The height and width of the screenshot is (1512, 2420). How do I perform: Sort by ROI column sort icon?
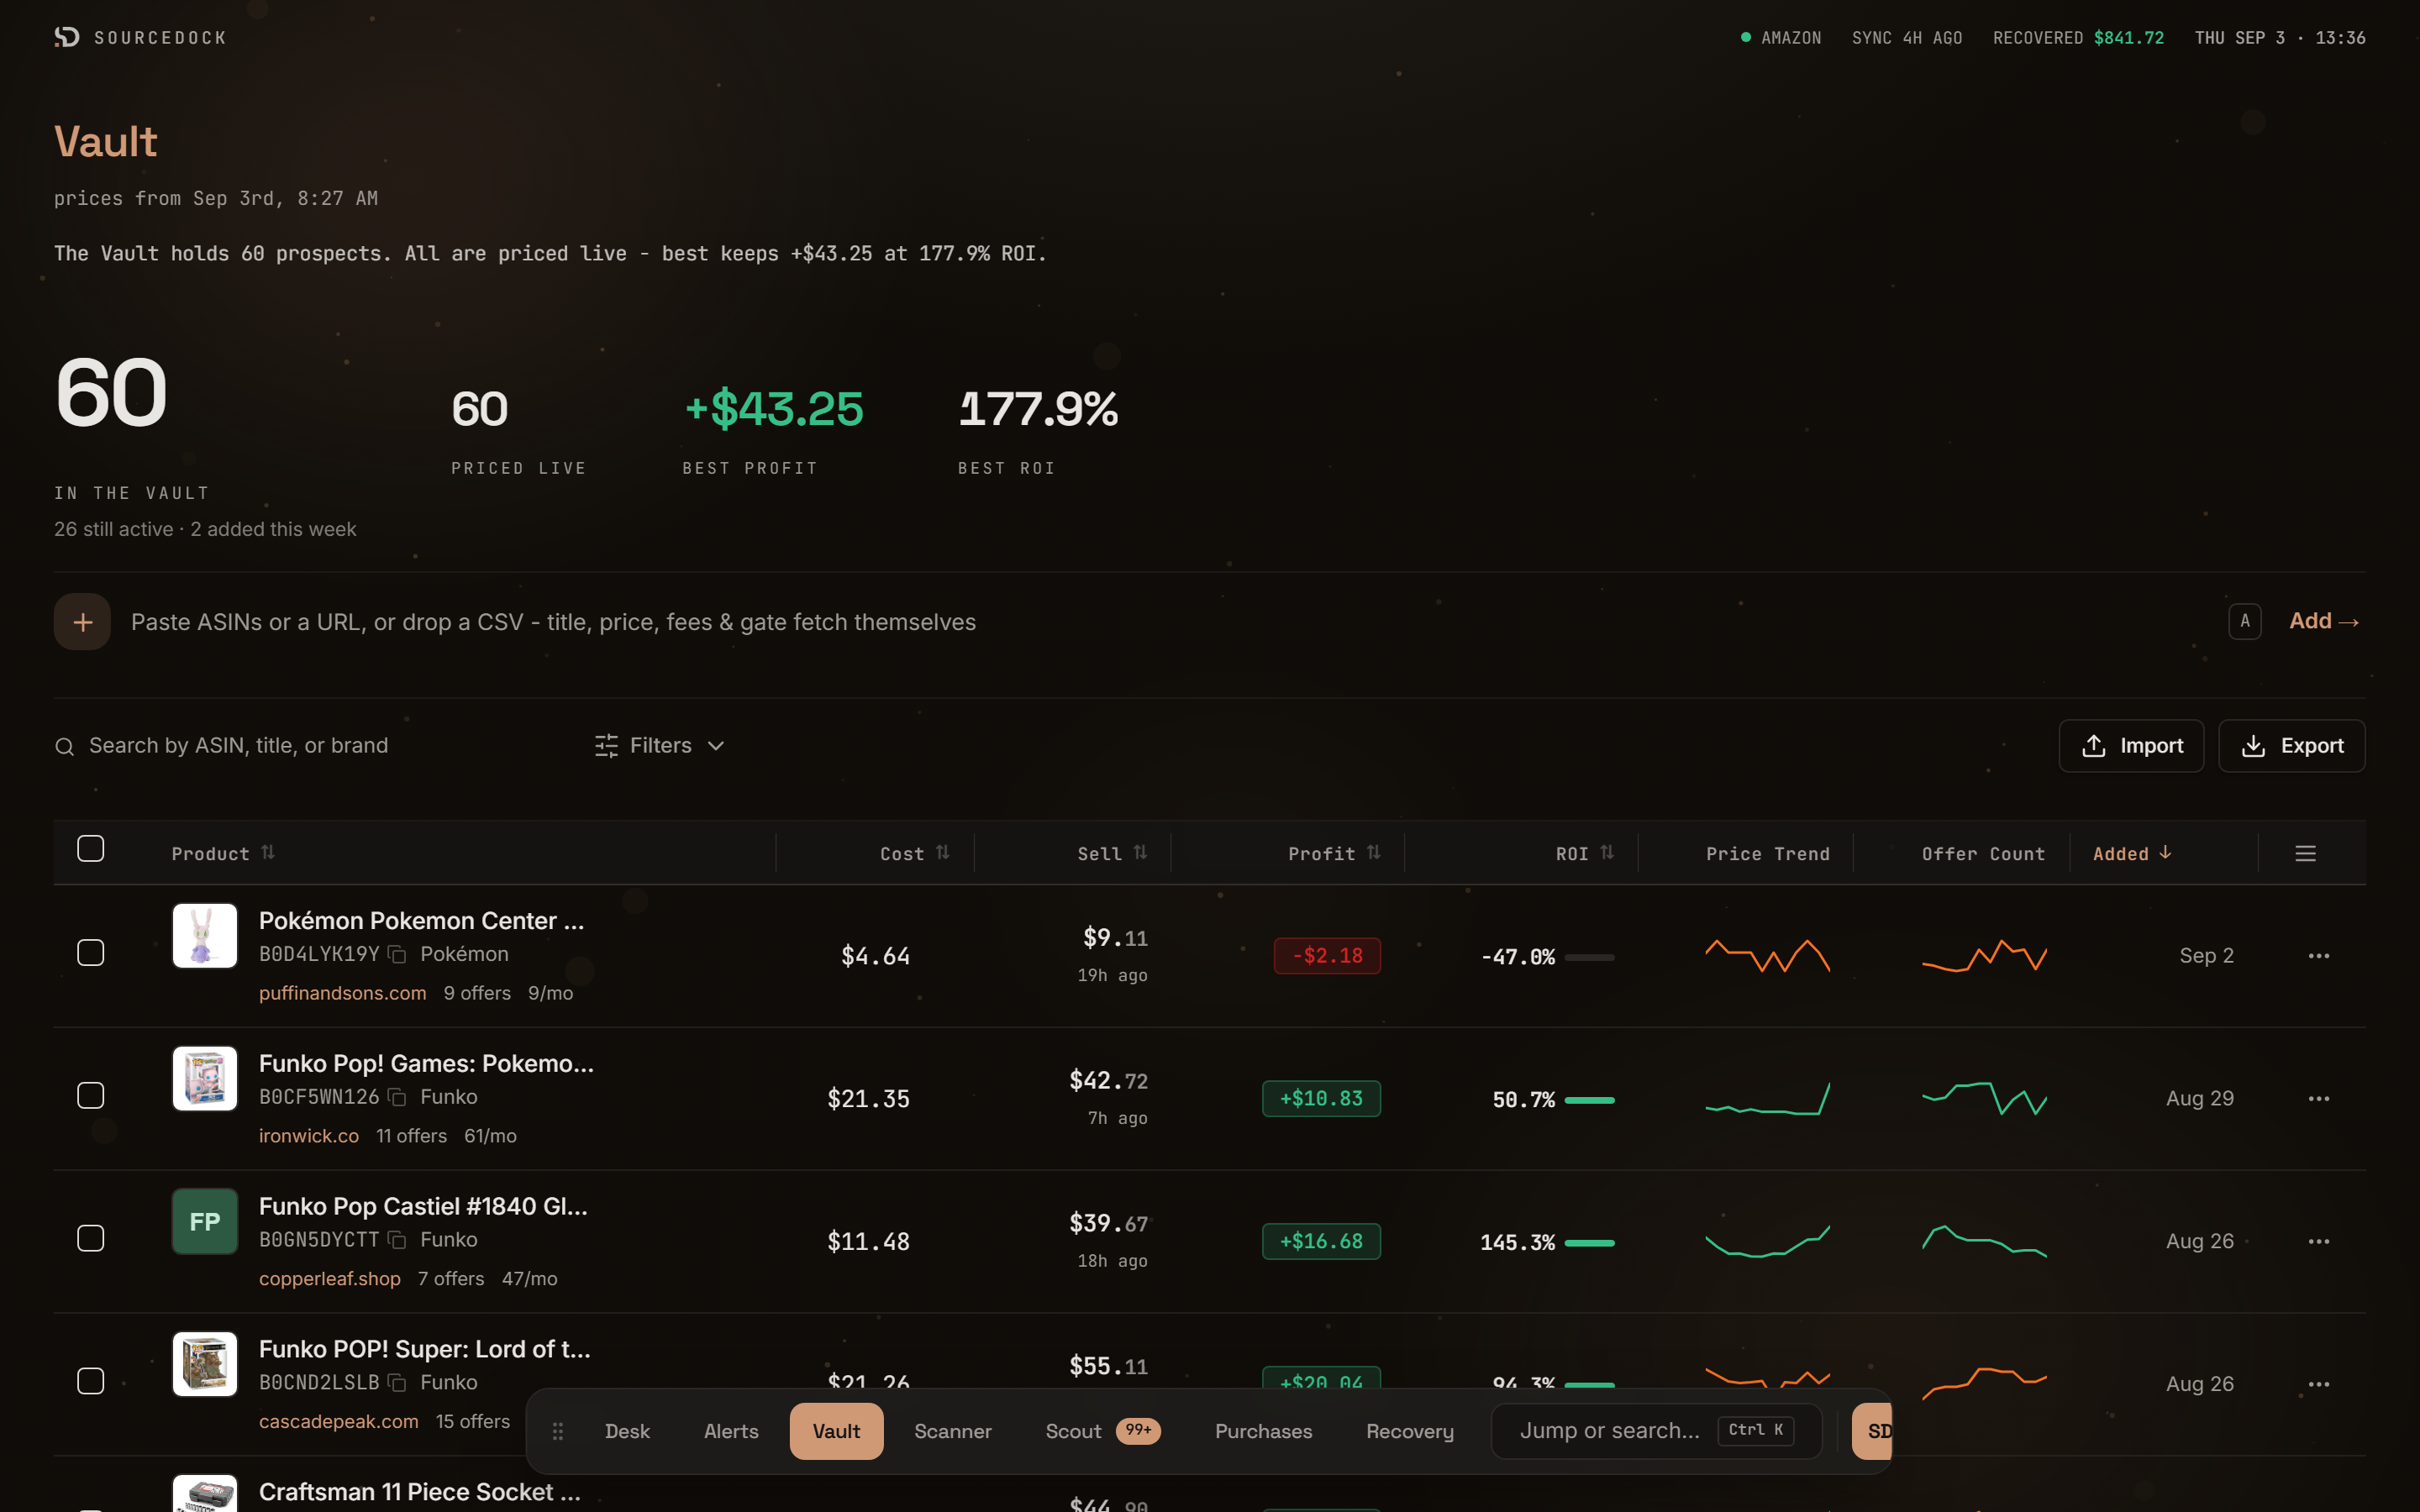tap(1607, 852)
